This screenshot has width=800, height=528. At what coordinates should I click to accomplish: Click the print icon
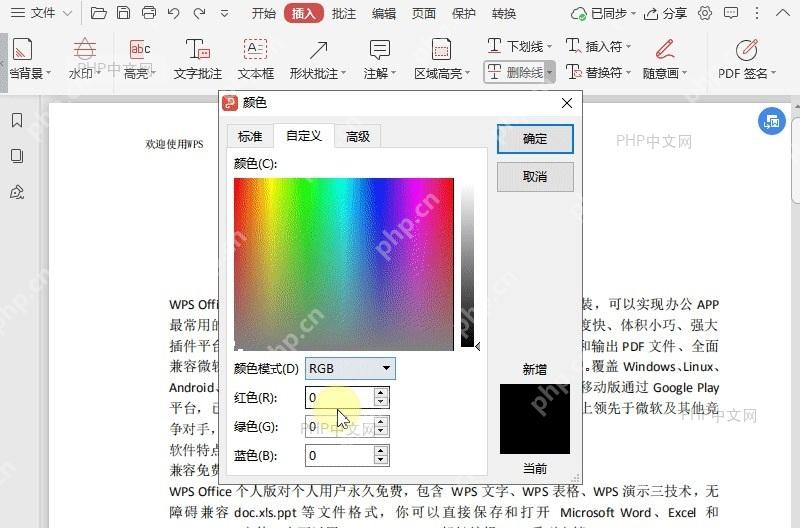pyautogui.click(x=148, y=13)
